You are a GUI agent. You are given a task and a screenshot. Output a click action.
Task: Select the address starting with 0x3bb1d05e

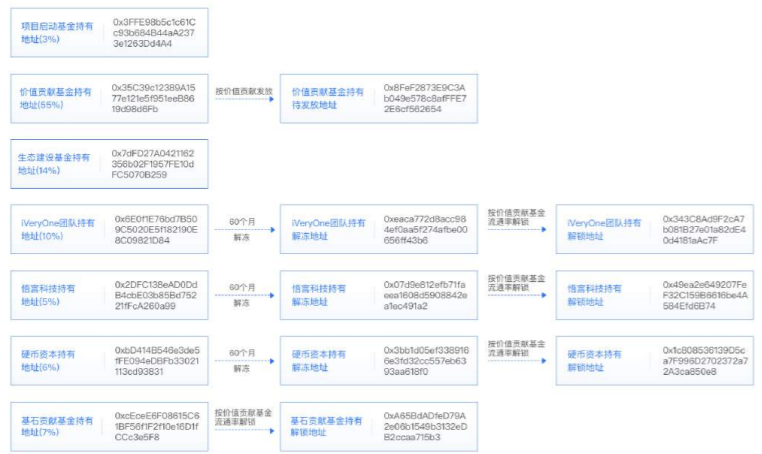pos(426,361)
